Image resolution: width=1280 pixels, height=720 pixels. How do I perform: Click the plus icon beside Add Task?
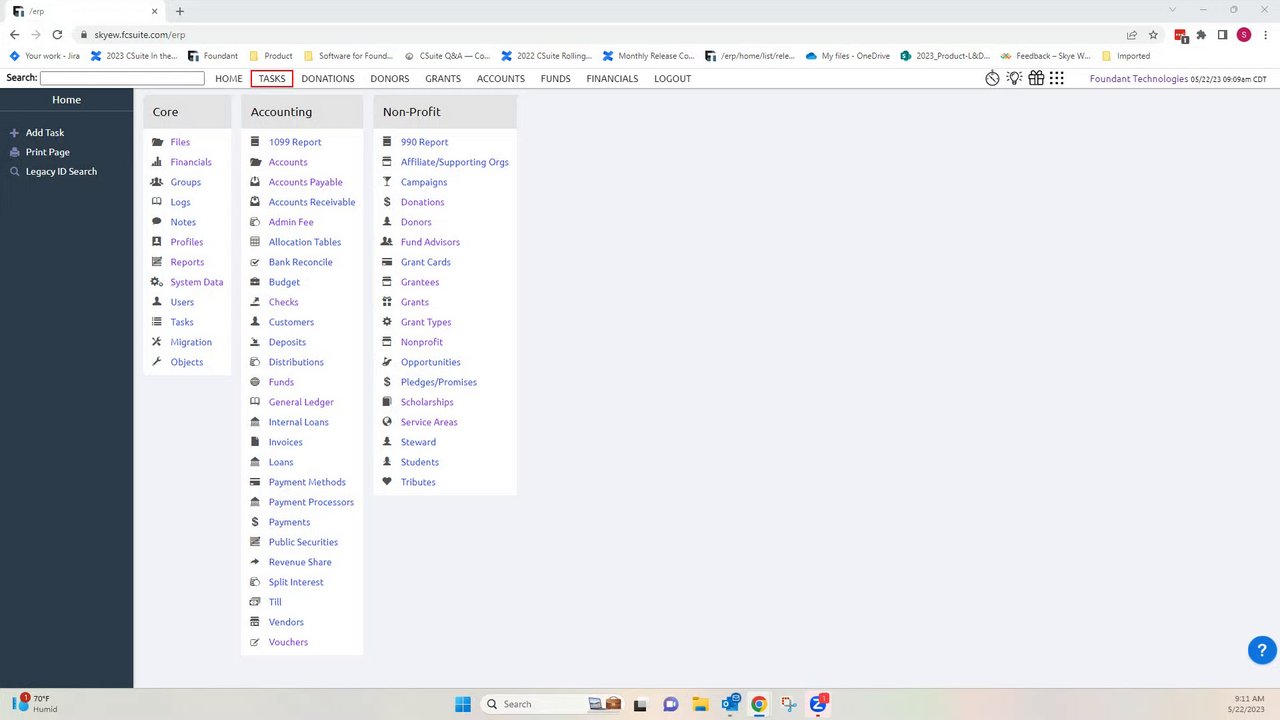pos(14,133)
